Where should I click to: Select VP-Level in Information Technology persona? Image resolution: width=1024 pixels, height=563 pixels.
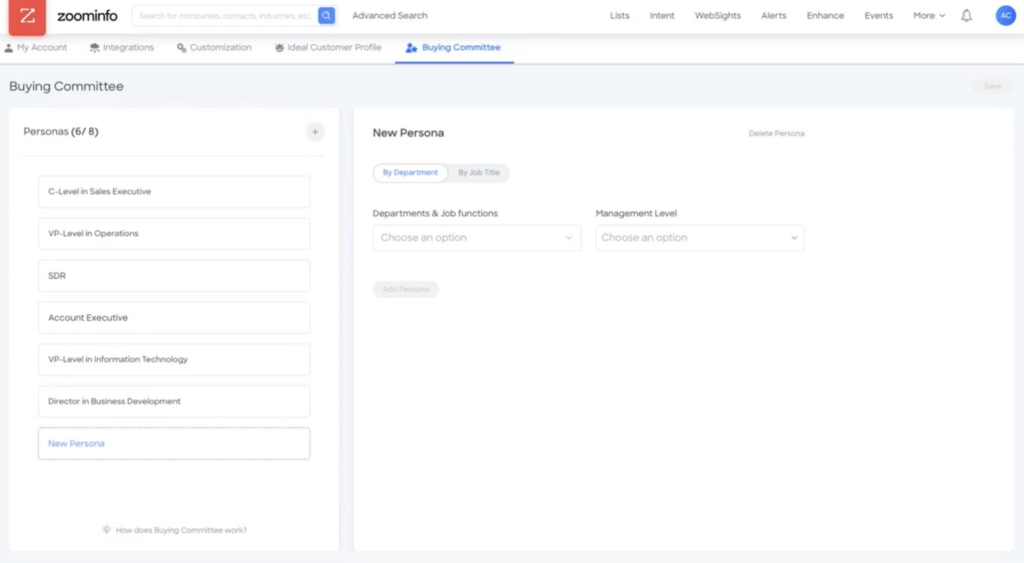coord(174,359)
